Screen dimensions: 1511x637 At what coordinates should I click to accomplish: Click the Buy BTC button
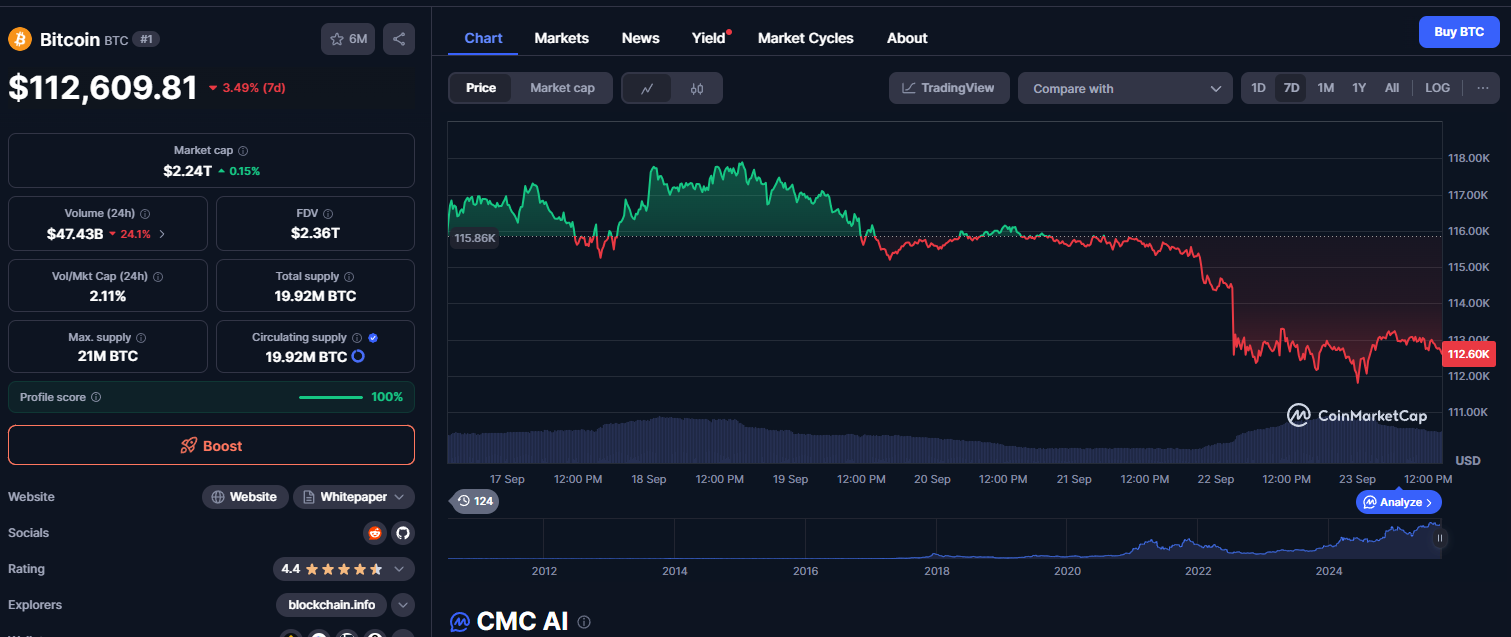(x=1459, y=32)
